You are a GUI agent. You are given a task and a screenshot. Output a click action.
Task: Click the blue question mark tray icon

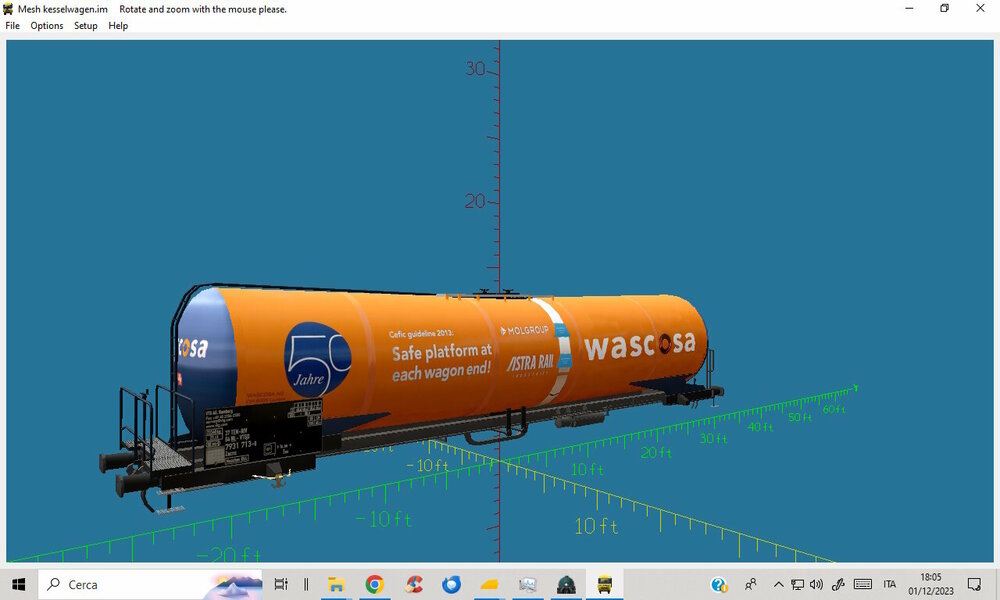(719, 584)
